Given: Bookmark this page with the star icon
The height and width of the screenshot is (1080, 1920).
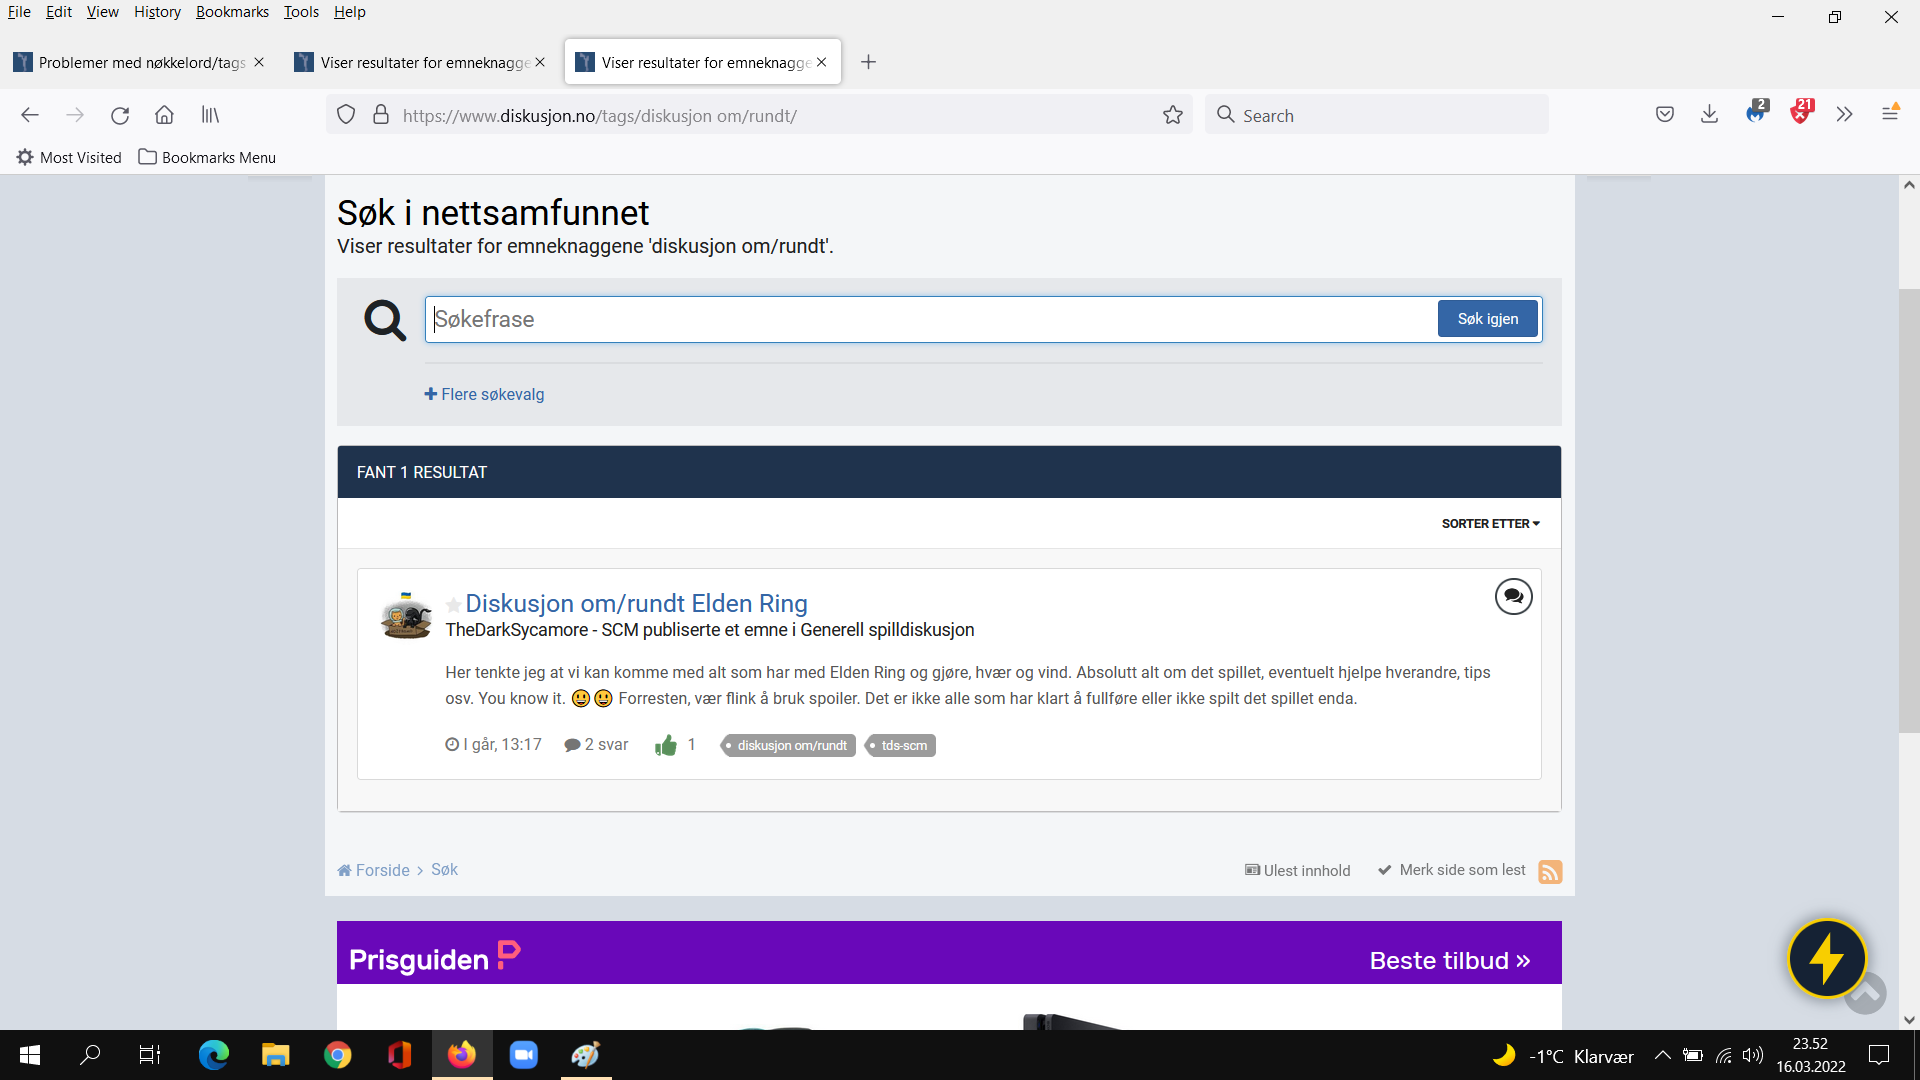Looking at the screenshot, I should click(1173, 115).
